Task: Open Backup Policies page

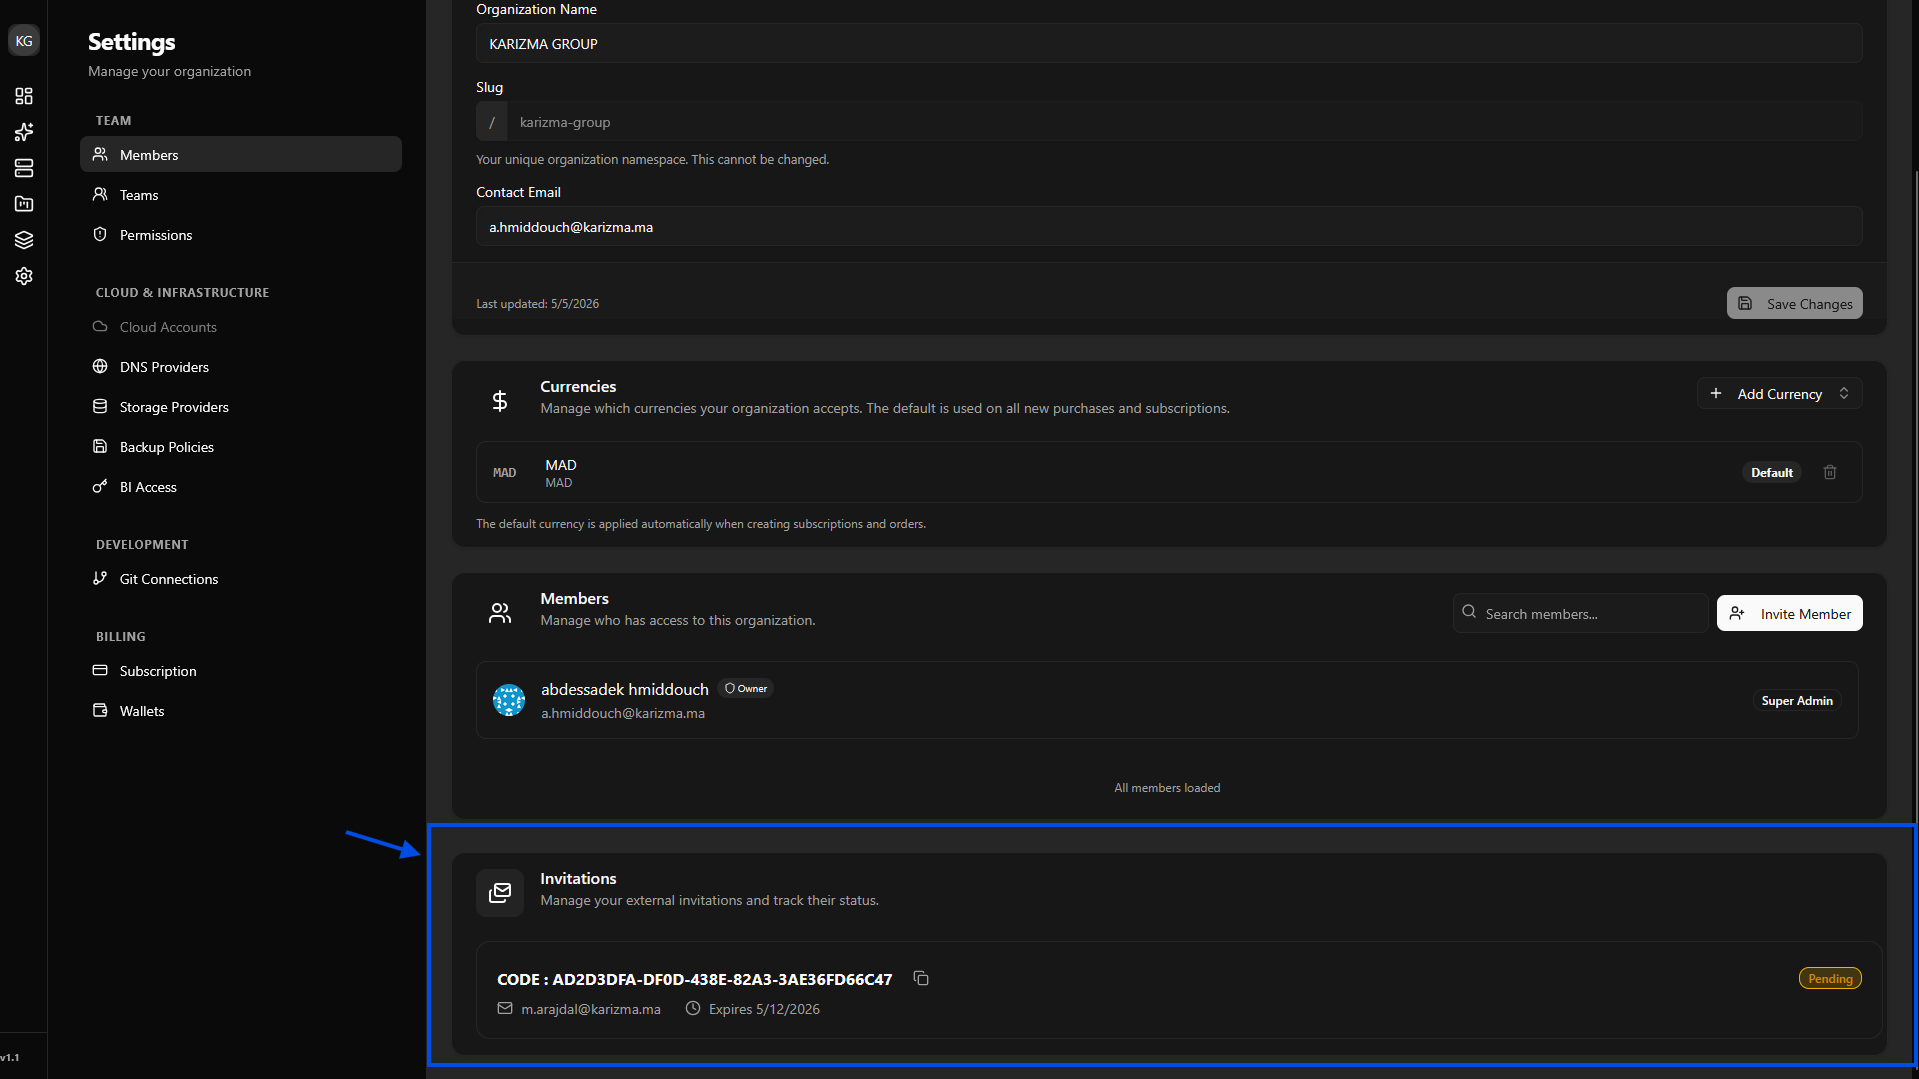Action: pos(241,447)
